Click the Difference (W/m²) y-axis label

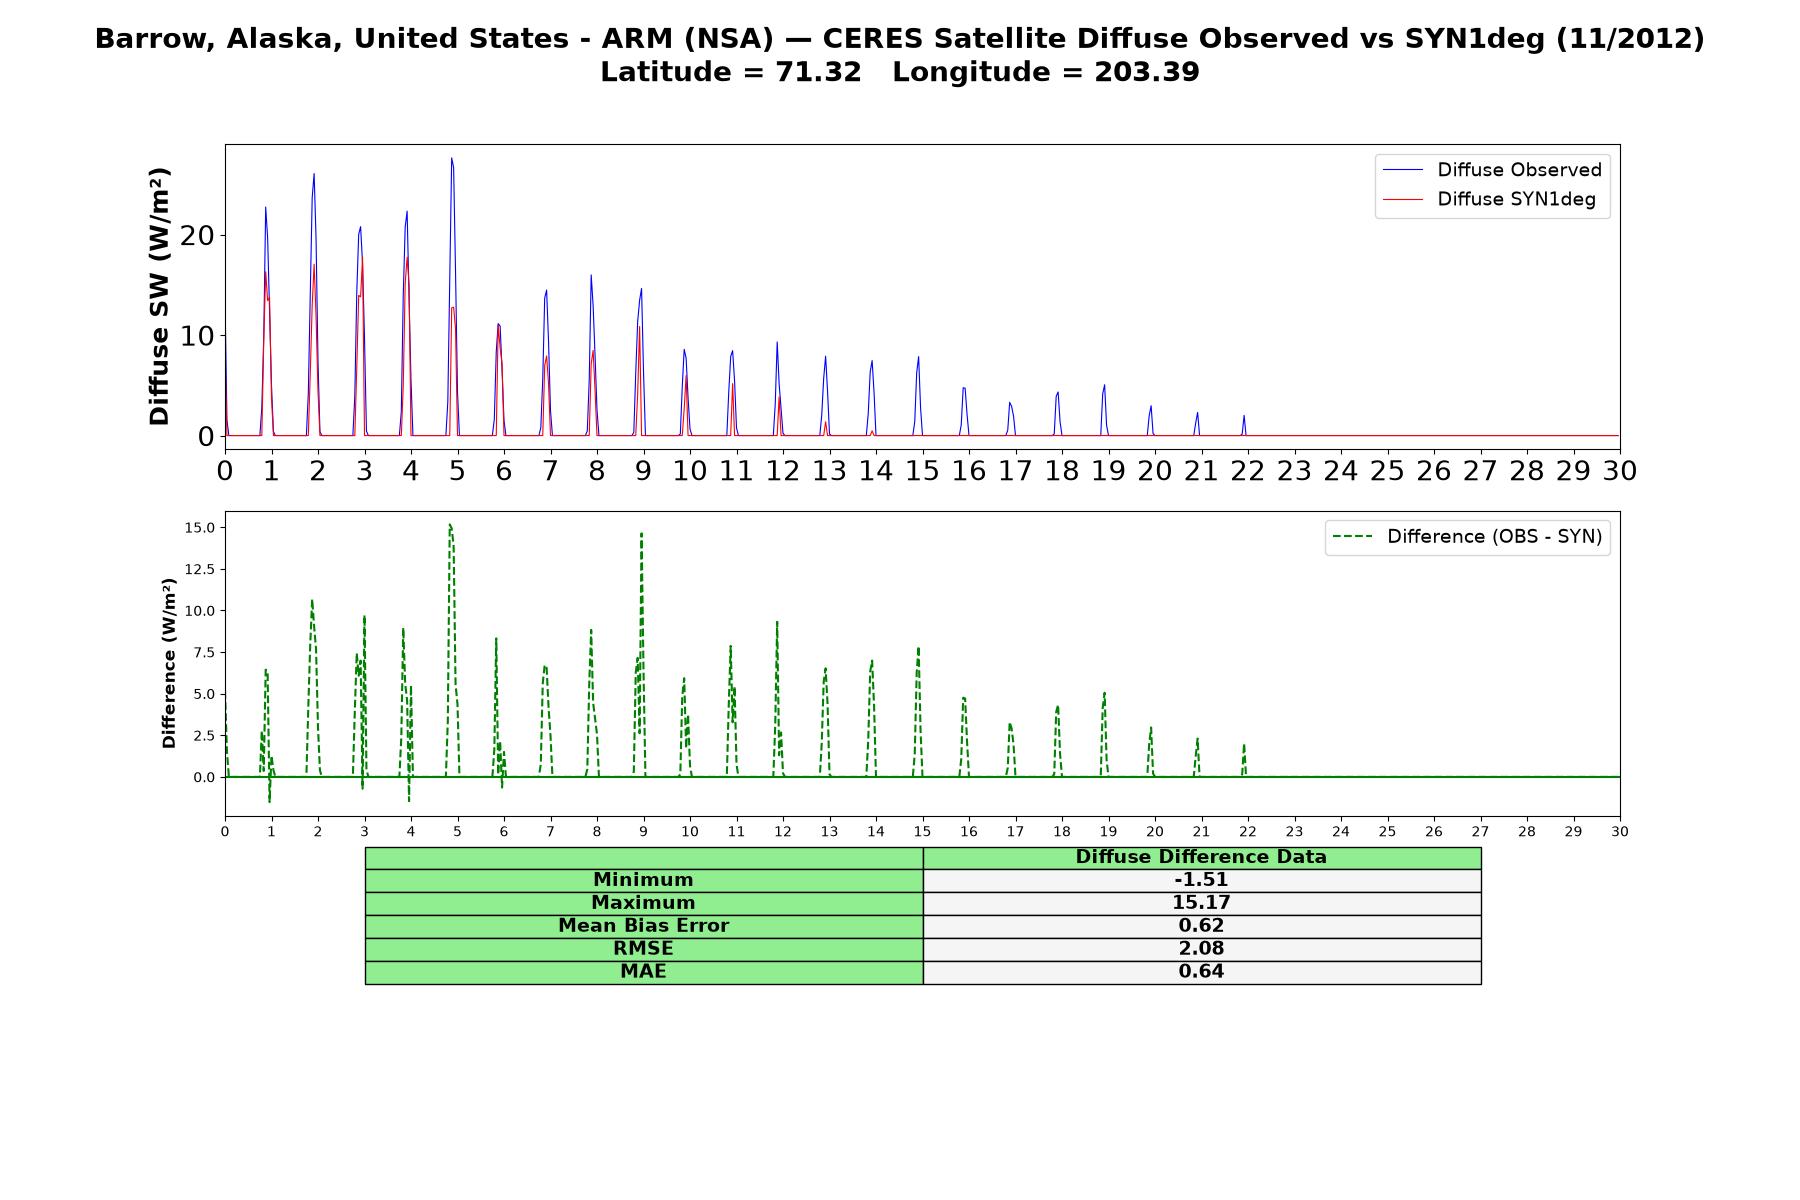pos(169,663)
